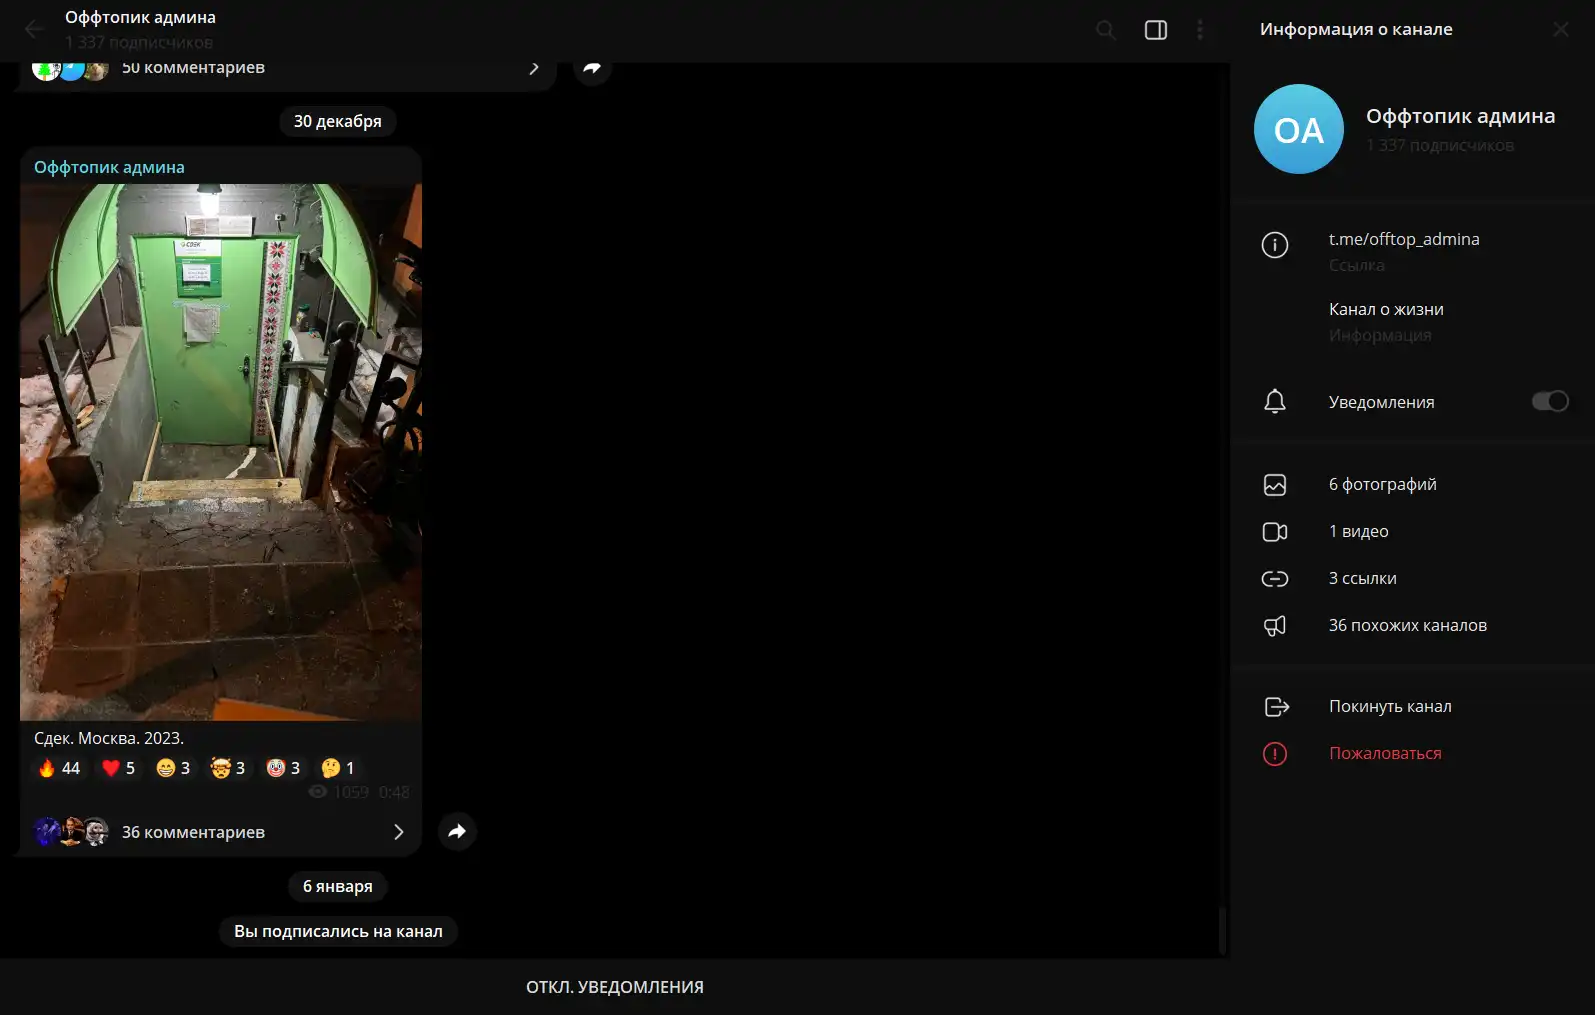Open search in the channel header
1595x1015 pixels.
1105,30
